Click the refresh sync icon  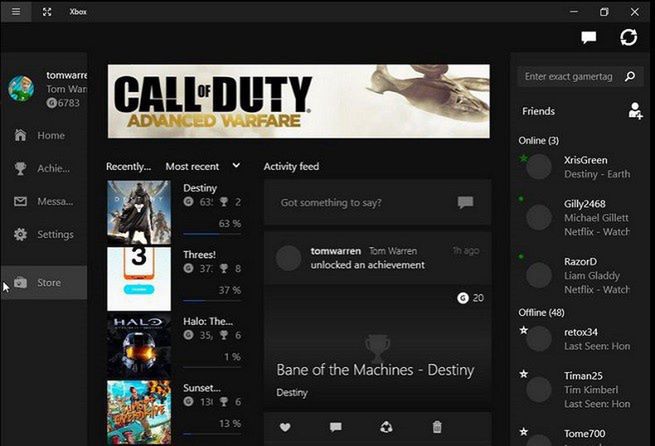[628, 37]
